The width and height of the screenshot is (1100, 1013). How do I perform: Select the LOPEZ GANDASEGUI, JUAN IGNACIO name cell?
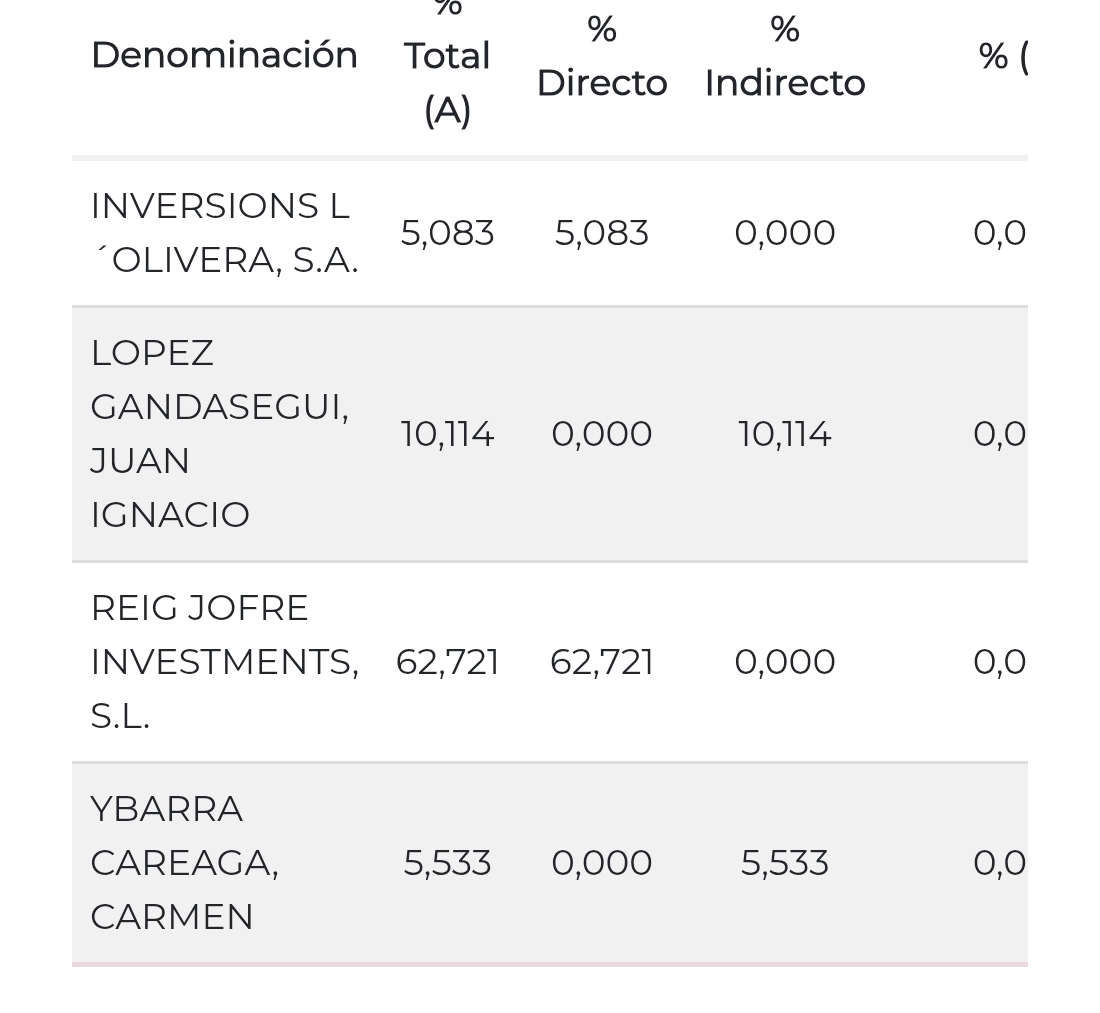[219, 434]
